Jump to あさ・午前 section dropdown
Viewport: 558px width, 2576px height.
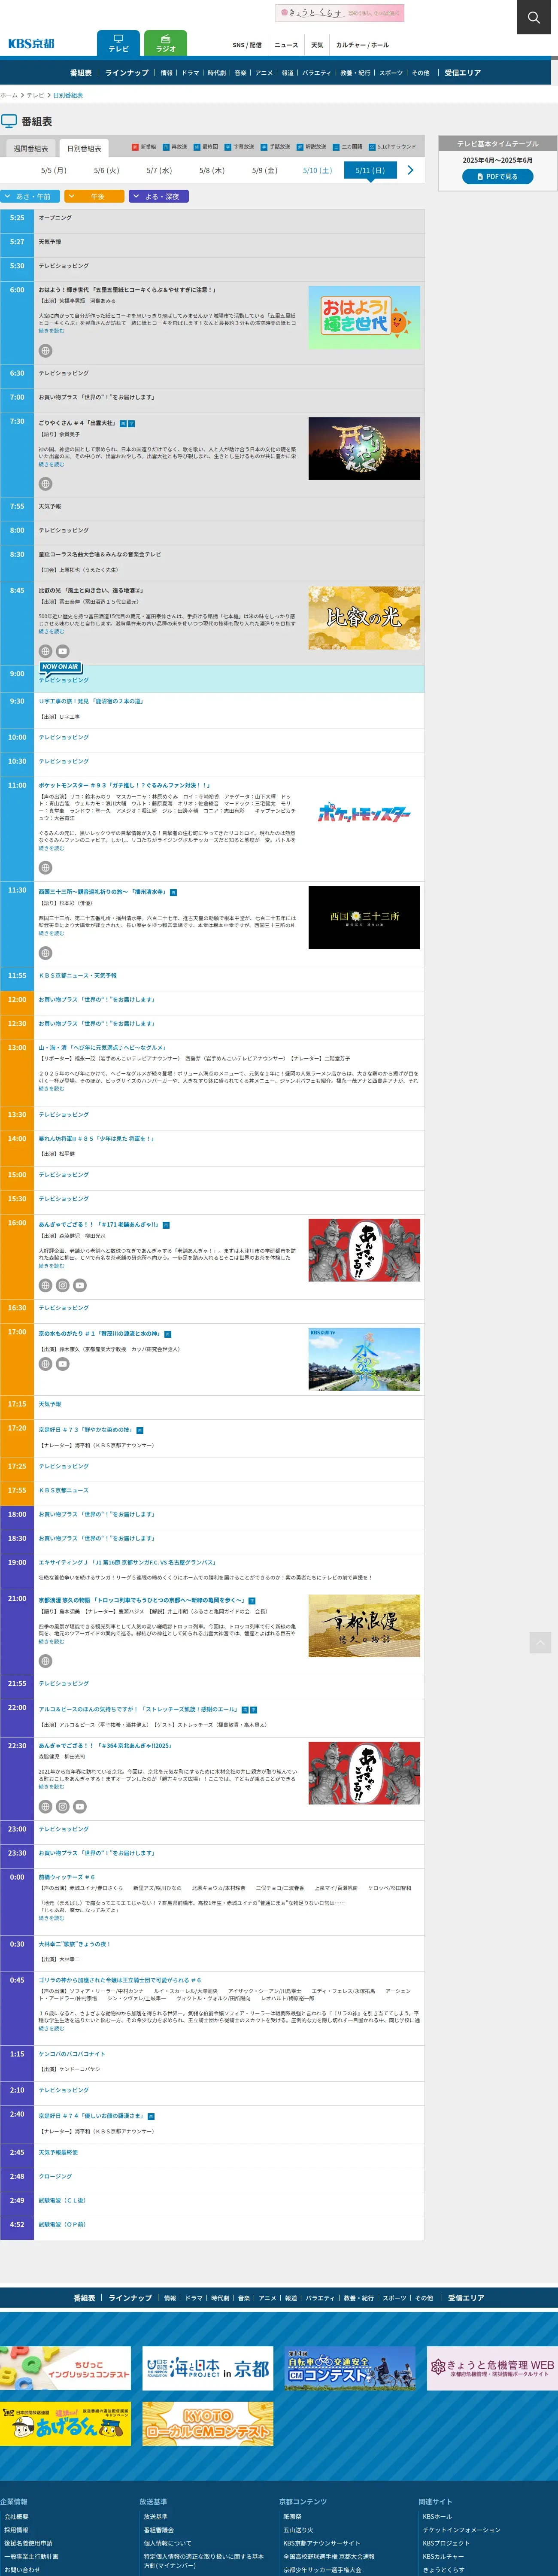(30, 197)
